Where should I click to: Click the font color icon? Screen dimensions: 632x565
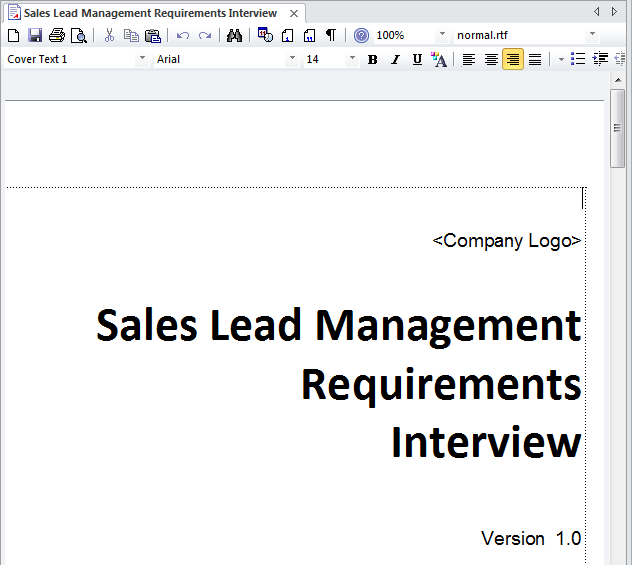[439, 60]
